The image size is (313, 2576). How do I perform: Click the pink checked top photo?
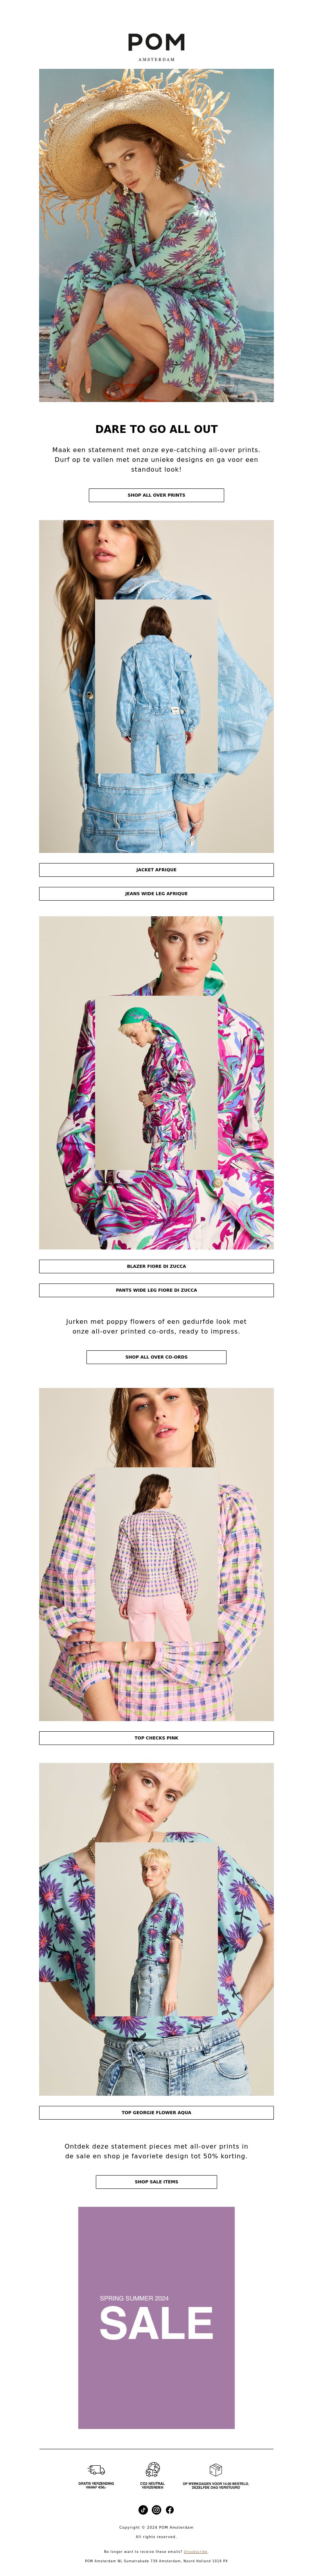(156, 1554)
